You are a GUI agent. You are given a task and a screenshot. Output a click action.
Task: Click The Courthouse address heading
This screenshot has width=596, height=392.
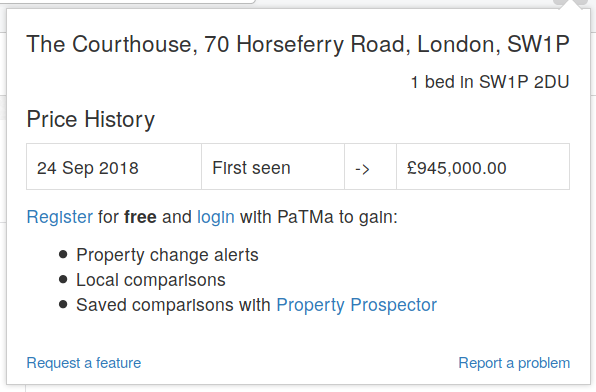pos(298,44)
